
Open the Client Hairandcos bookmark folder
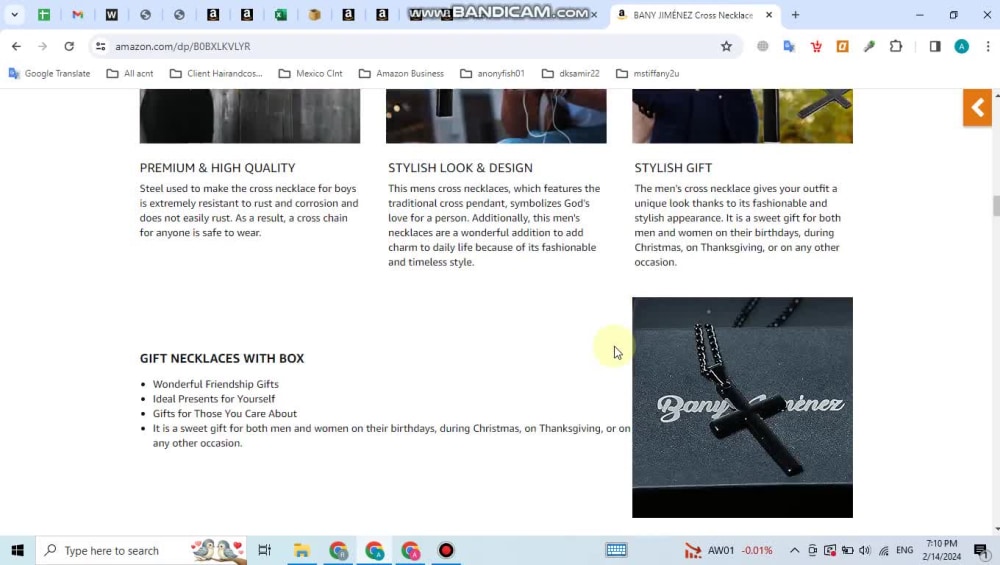[216, 73]
